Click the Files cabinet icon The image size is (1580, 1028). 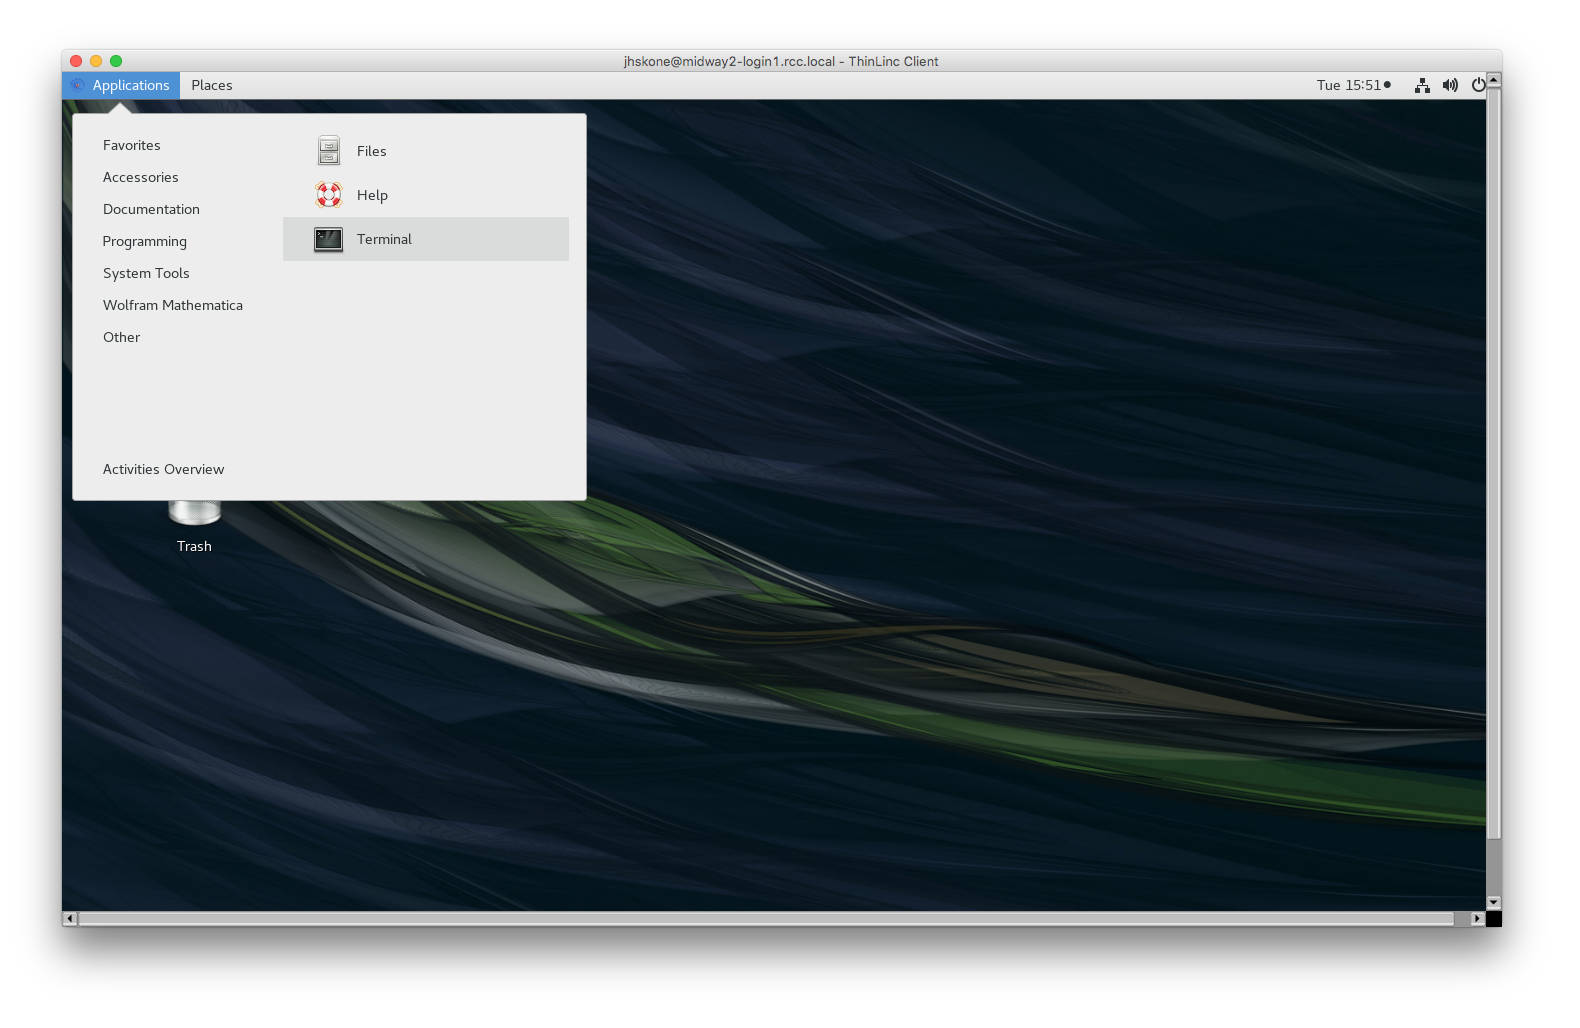tap(329, 151)
